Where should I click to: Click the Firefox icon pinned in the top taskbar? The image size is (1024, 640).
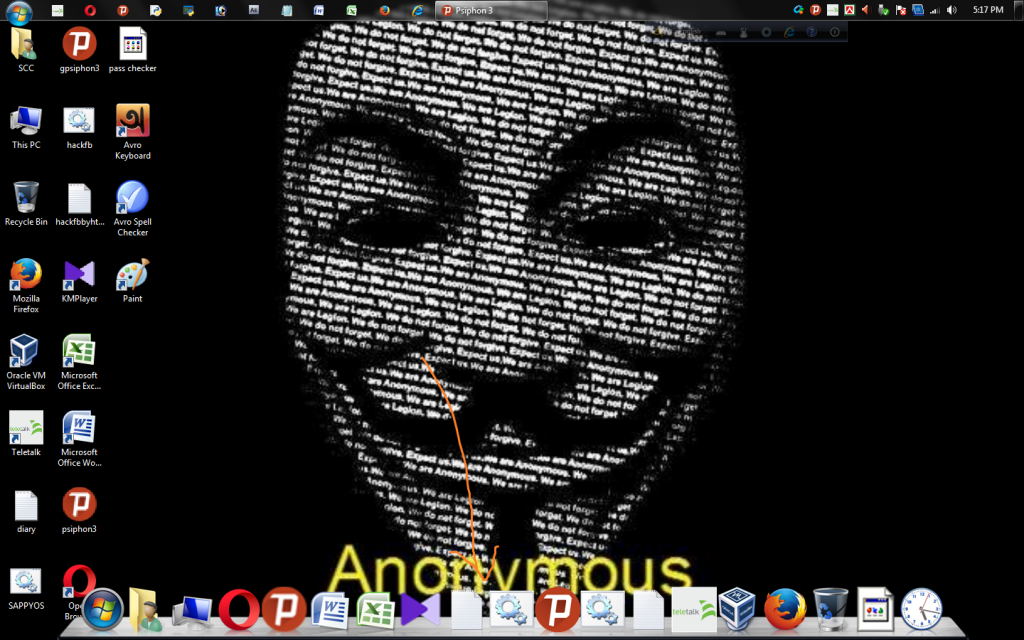(385, 10)
